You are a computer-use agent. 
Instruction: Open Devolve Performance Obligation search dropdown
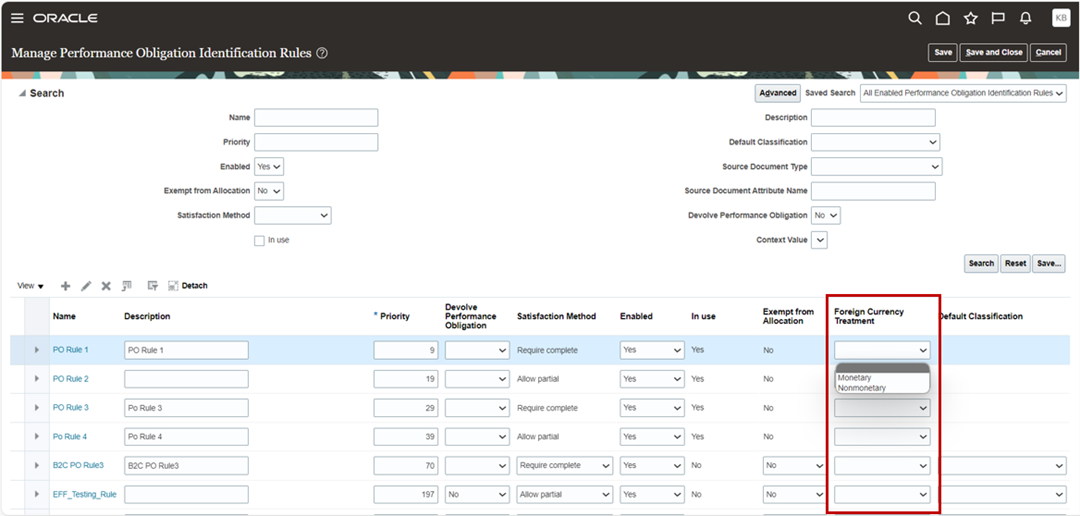pyautogui.click(x=825, y=216)
